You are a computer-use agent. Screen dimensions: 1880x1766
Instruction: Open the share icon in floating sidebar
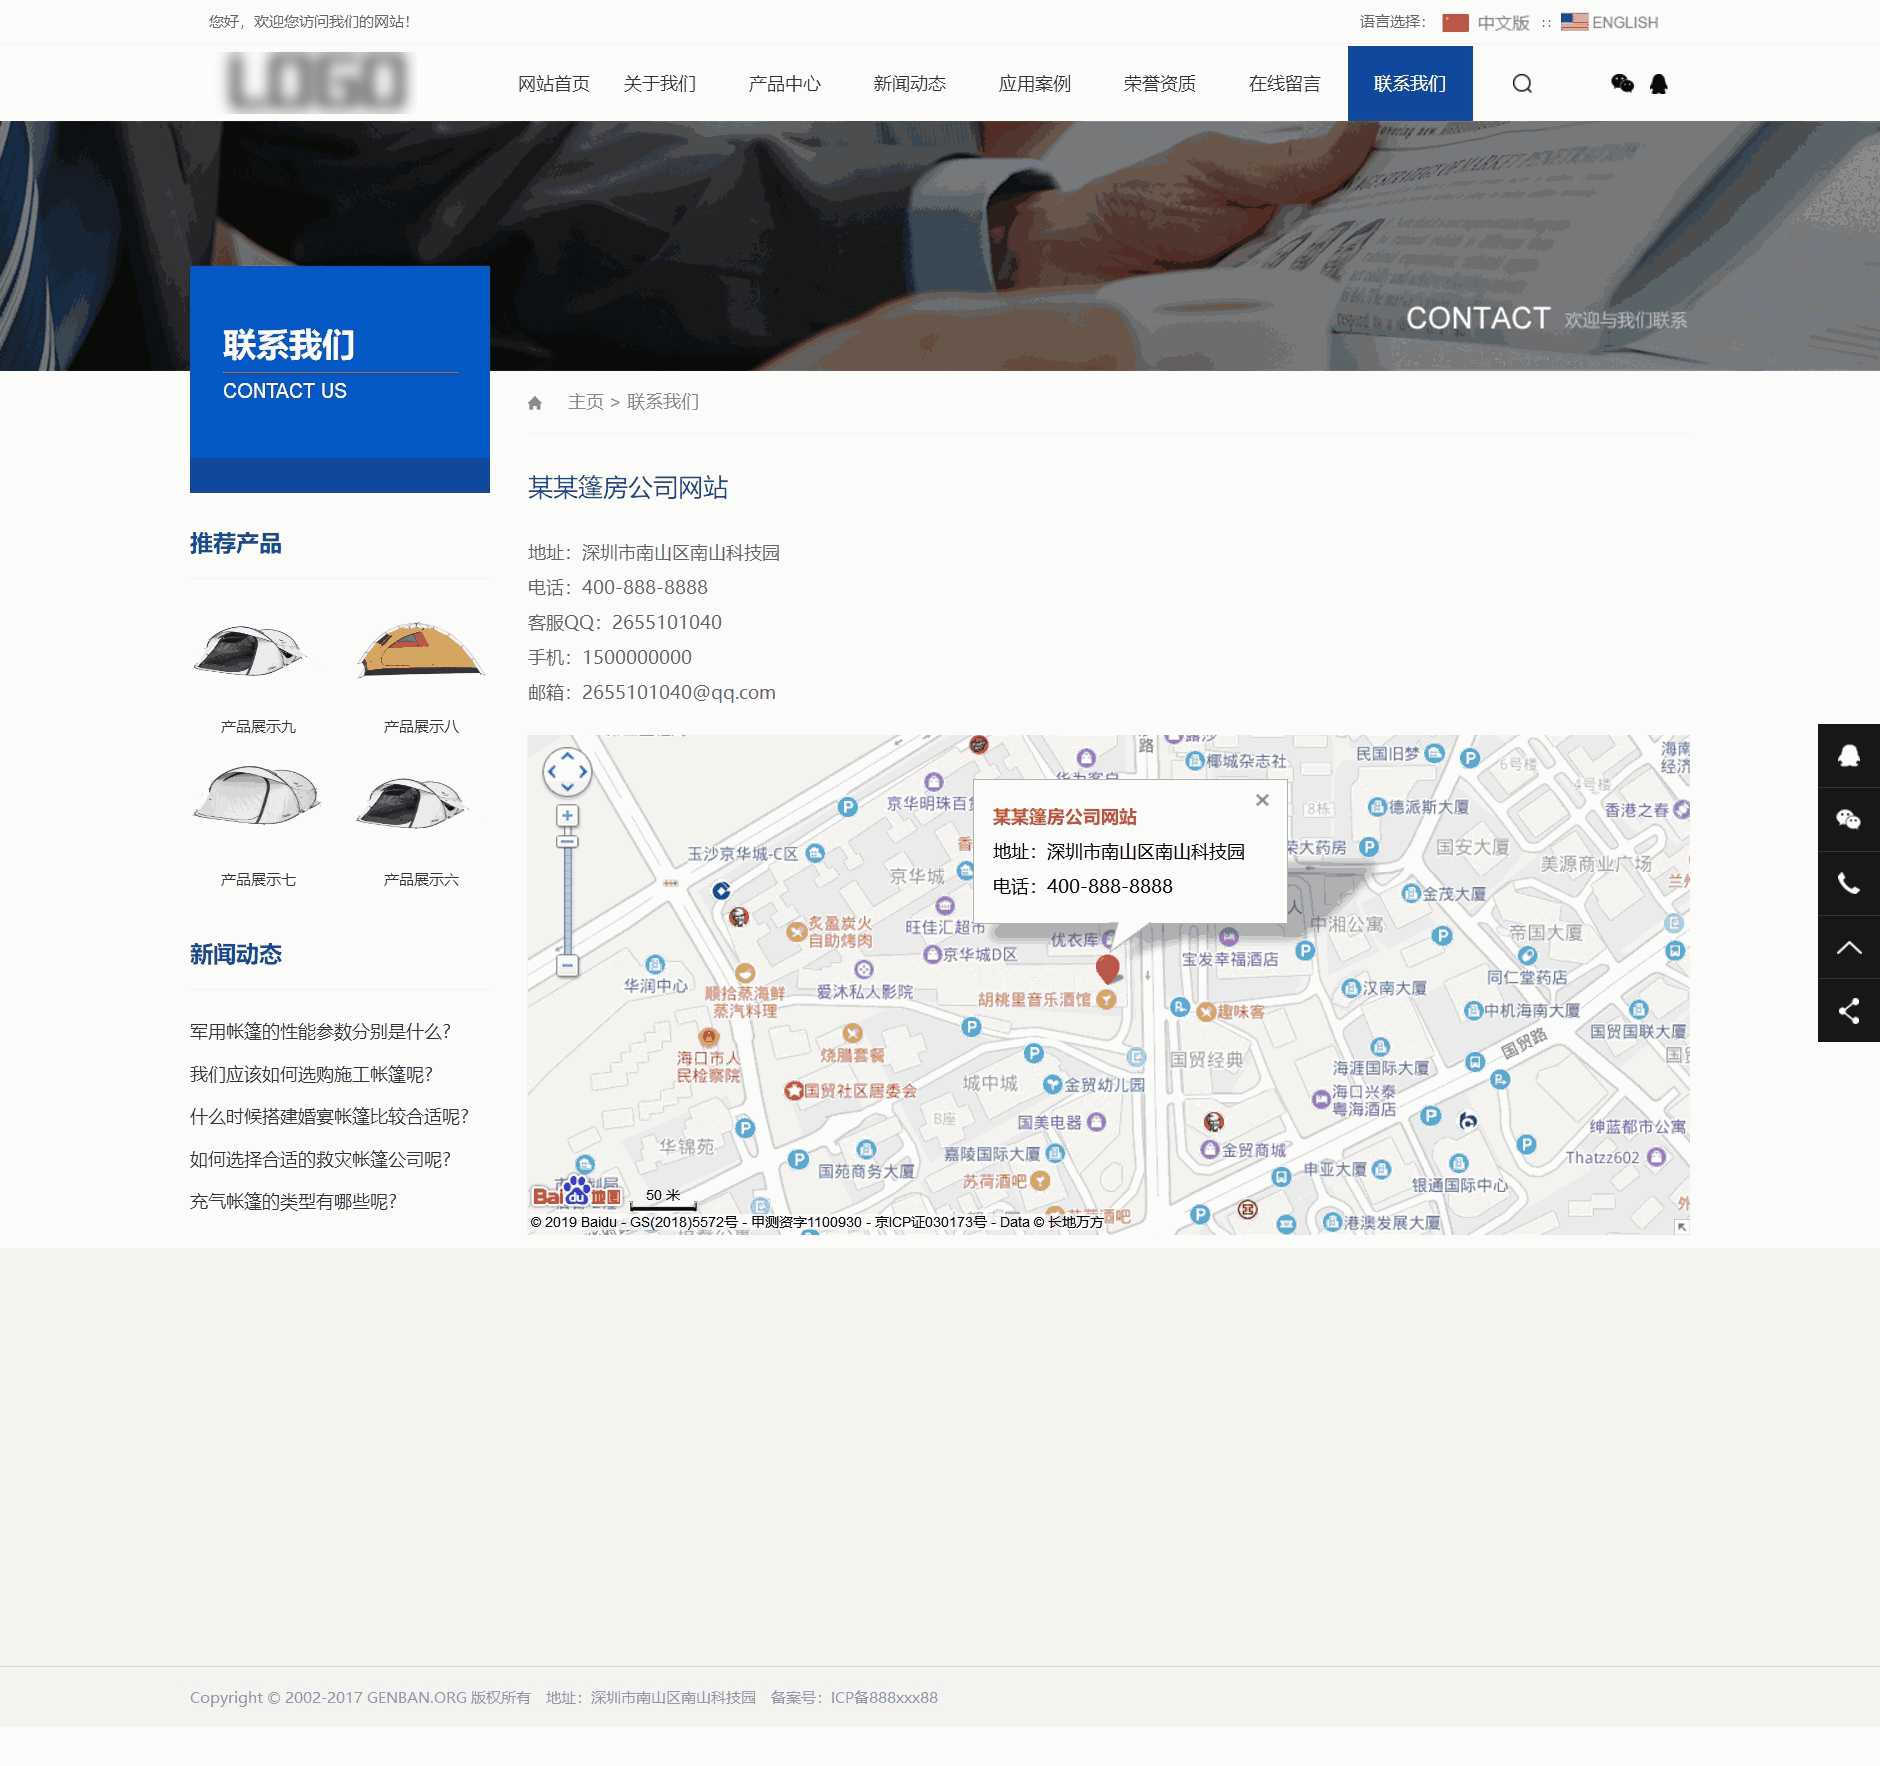1848,1010
